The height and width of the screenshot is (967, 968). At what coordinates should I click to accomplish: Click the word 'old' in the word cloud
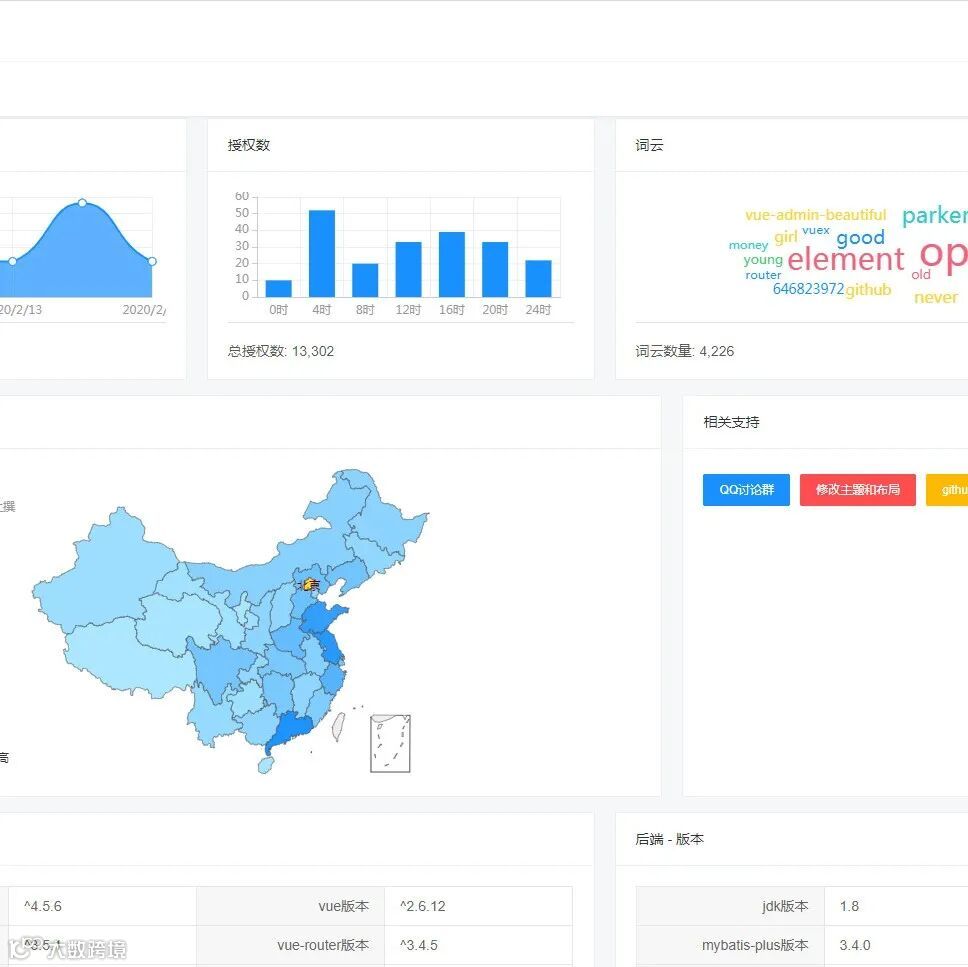tap(920, 274)
